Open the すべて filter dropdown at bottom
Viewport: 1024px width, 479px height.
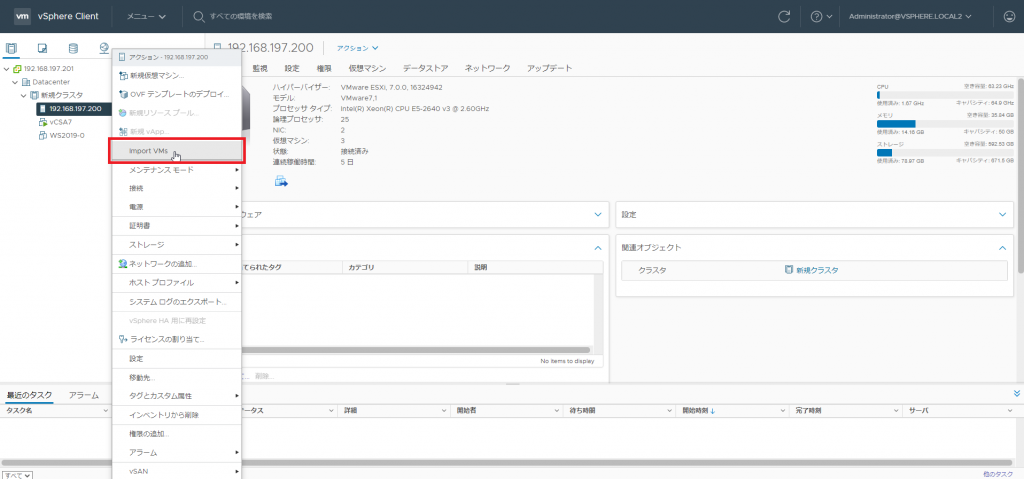(x=18, y=475)
